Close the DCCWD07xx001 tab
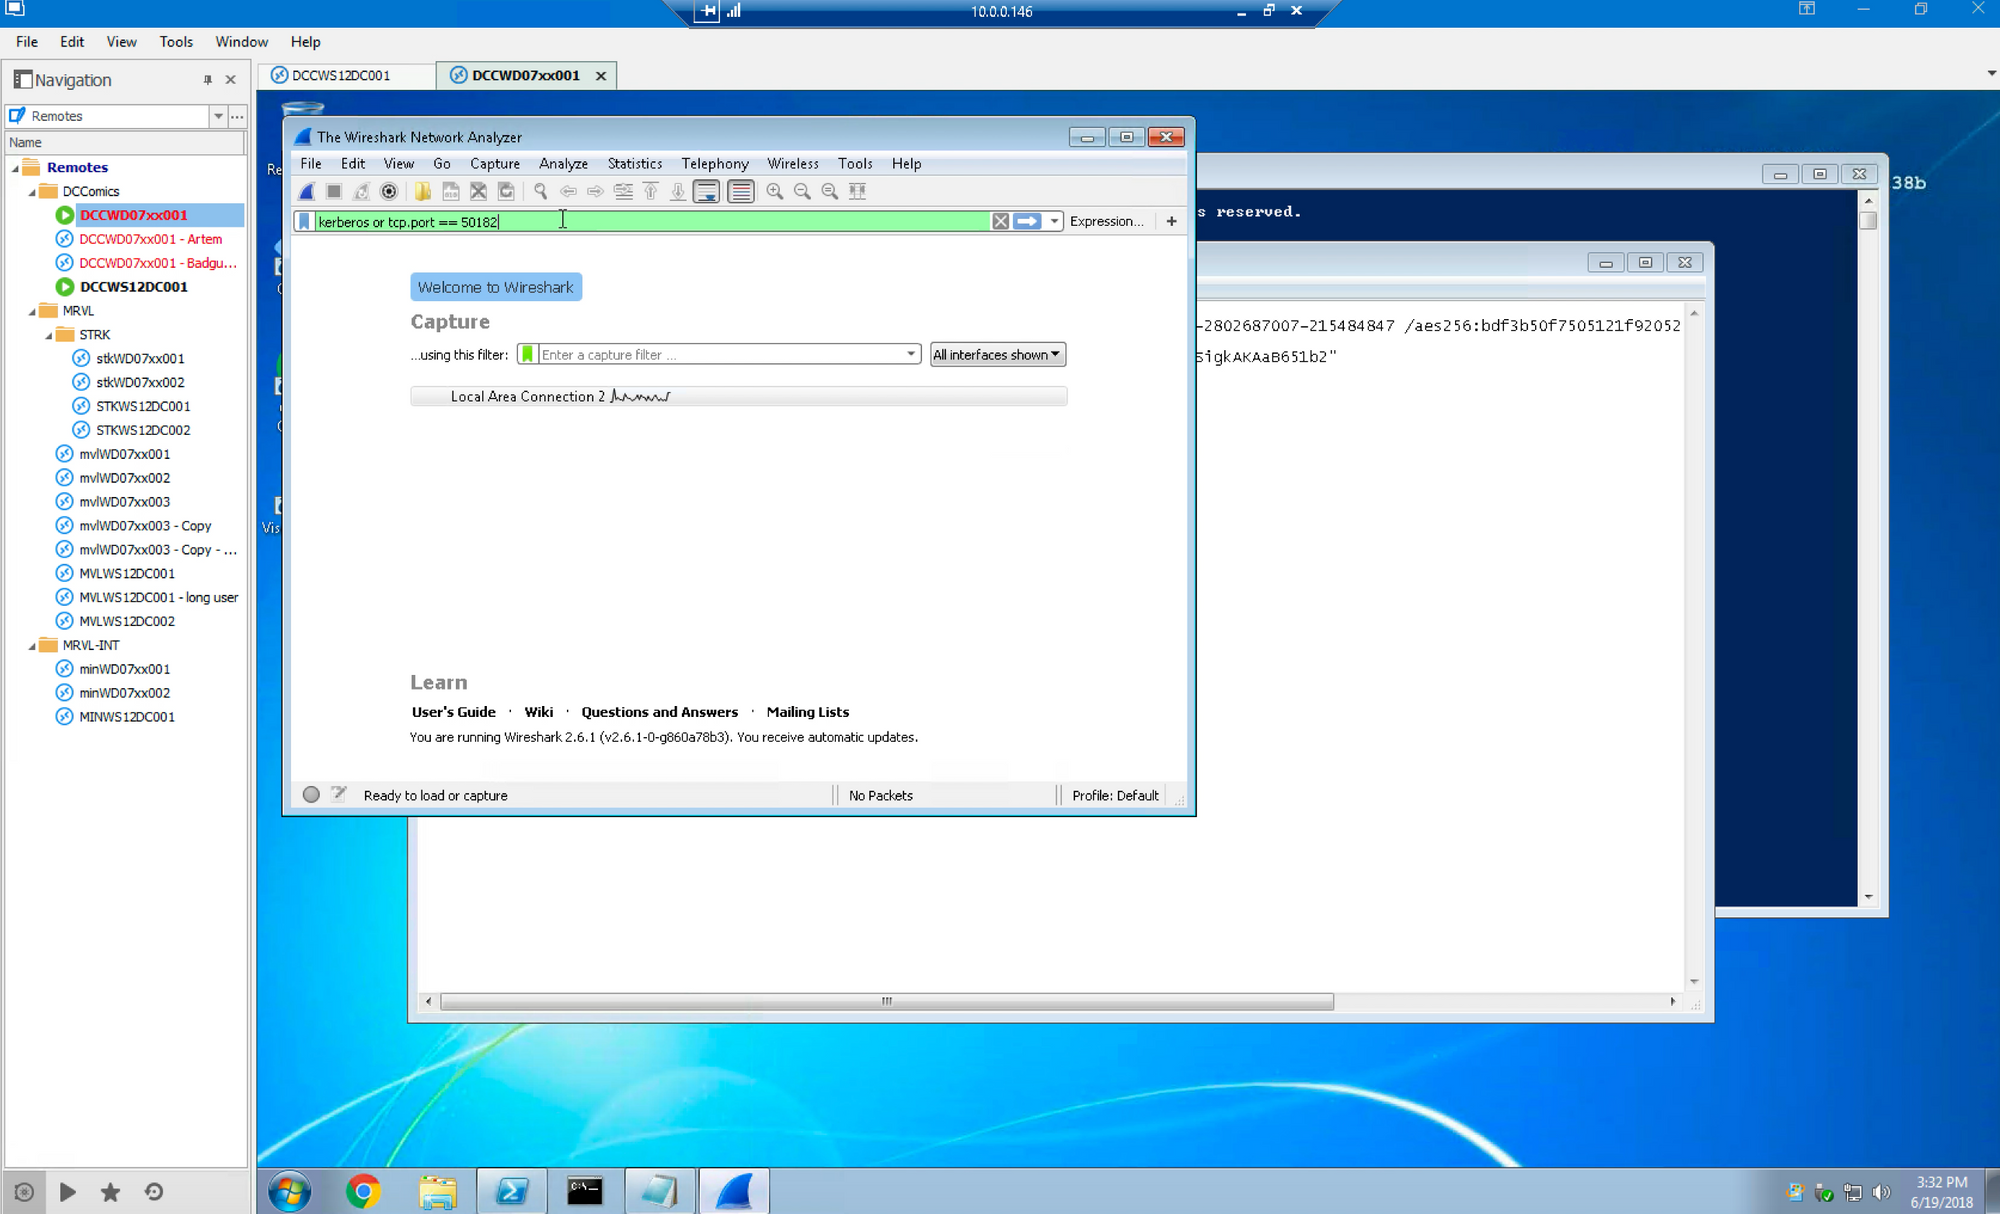Viewport: 2000px width, 1214px height. (601, 75)
